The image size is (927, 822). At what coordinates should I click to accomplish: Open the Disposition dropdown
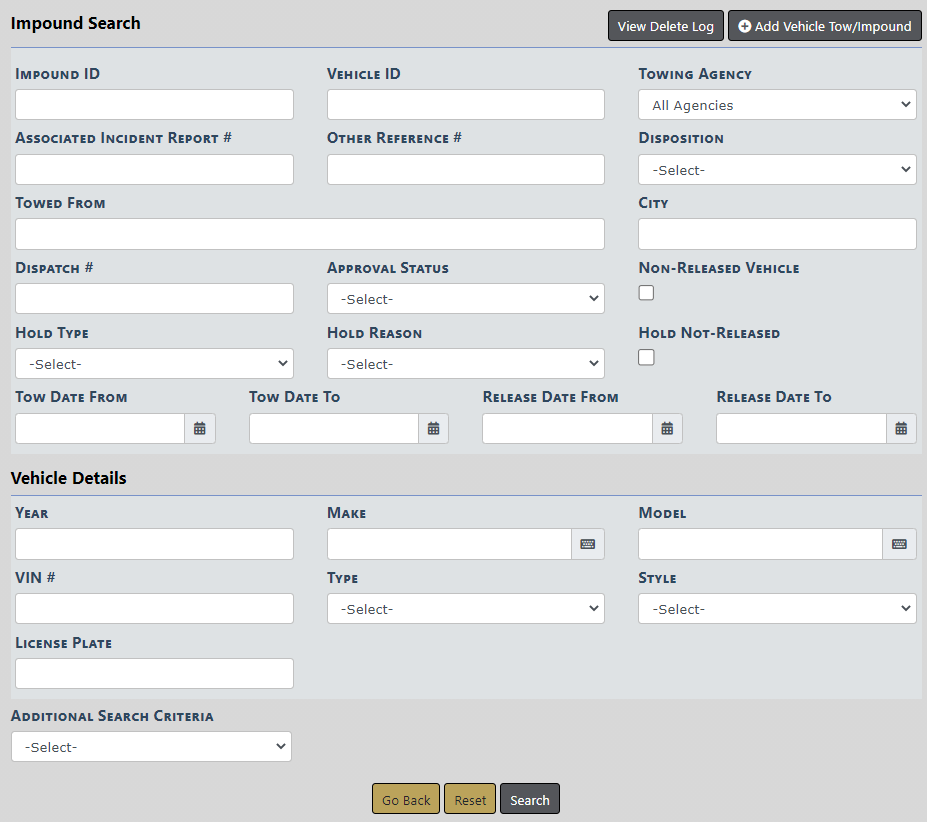point(777,170)
